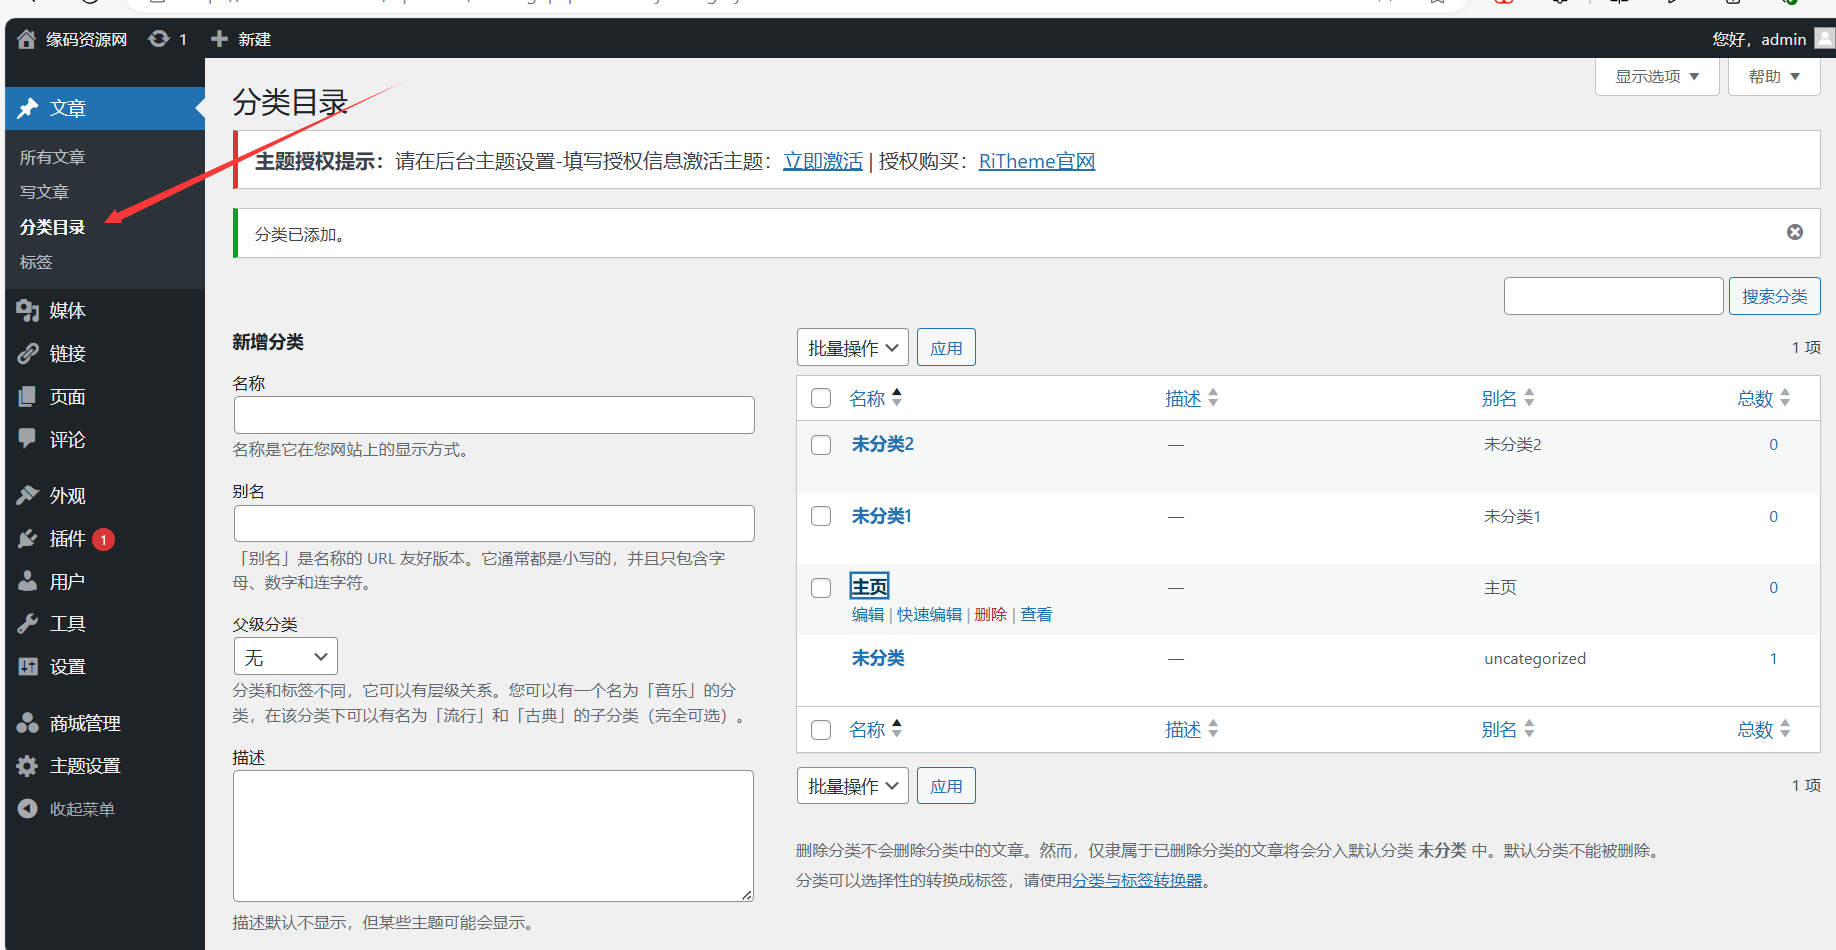This screenshot has height=950, width=1836.
Task: Click the 商城管理 shop icon
Action: point(28,723)
